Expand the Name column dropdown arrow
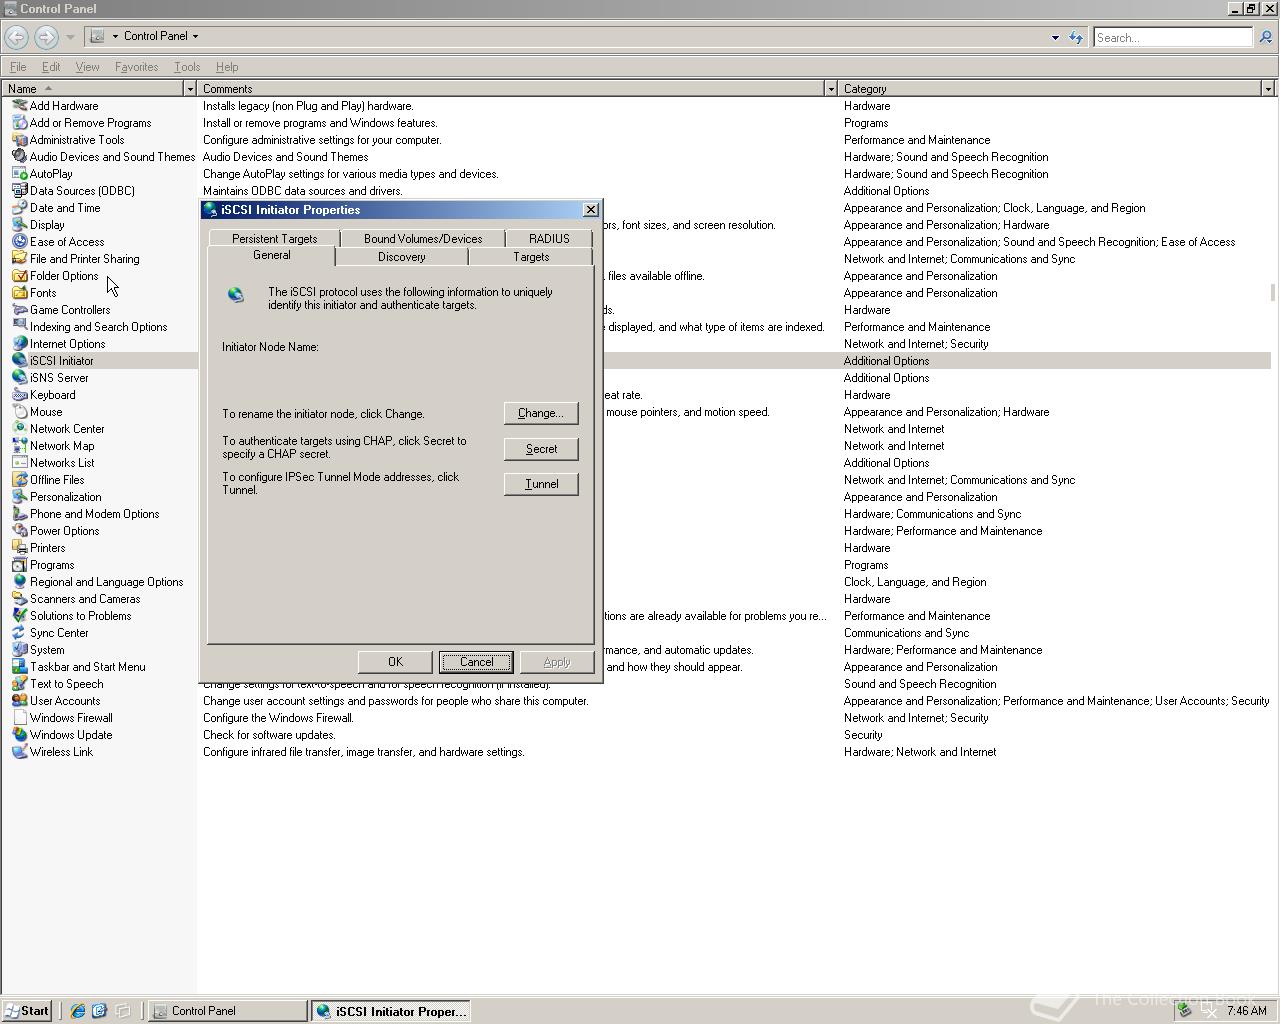1280x1024 pixels. click(x=189, y=89)
